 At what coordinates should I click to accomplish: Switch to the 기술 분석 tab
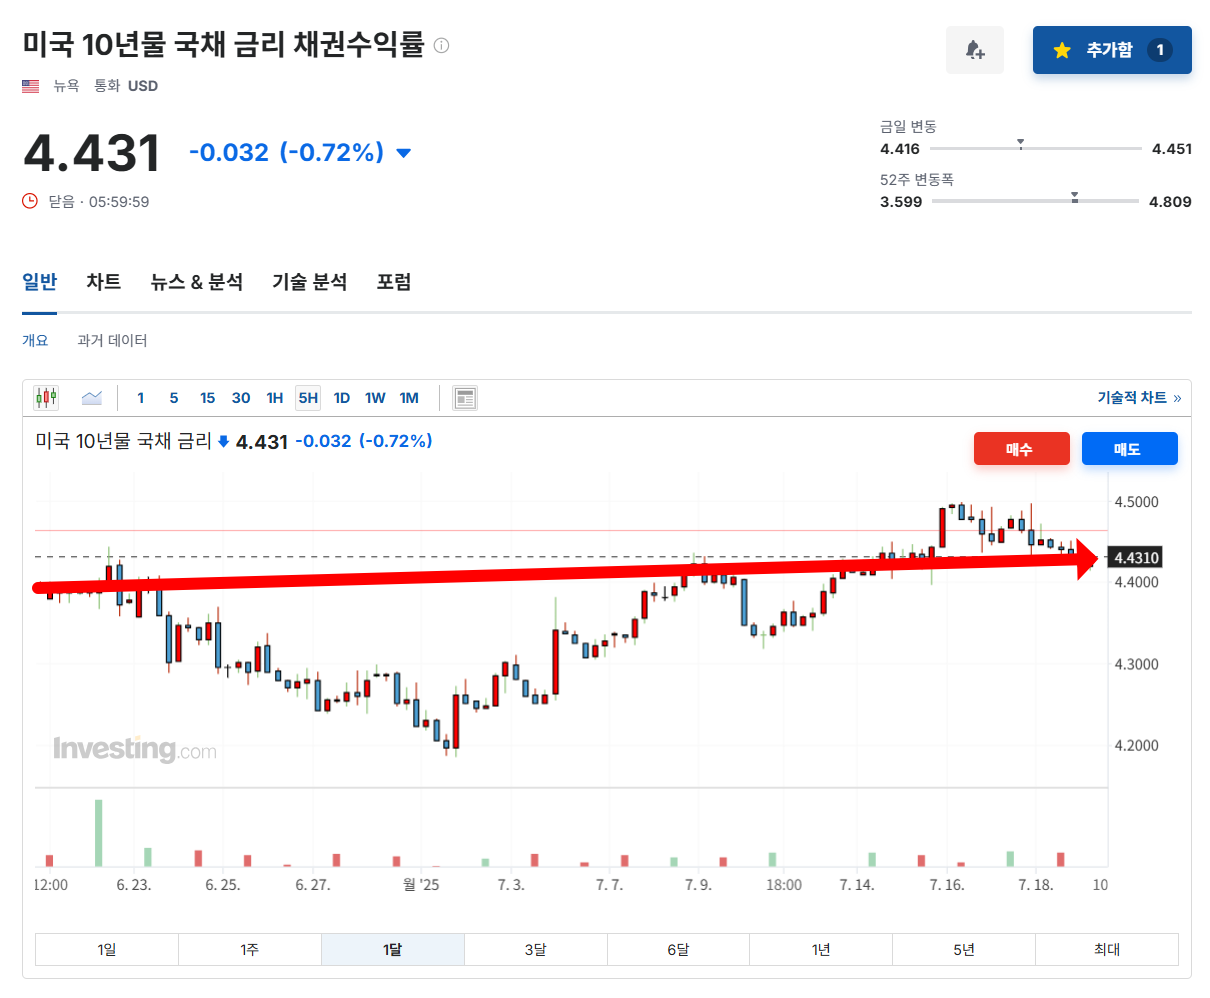point(307,282)
